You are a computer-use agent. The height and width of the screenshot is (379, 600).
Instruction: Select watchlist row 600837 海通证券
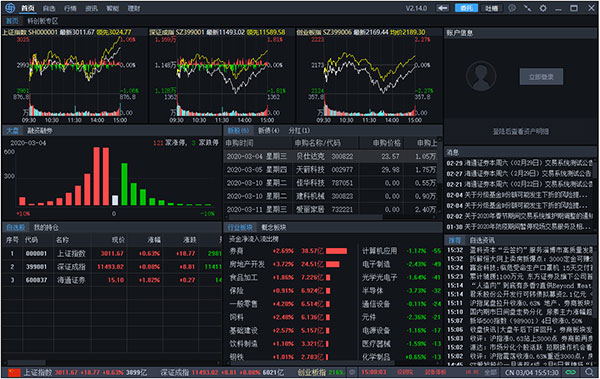(x=112, y=280)
